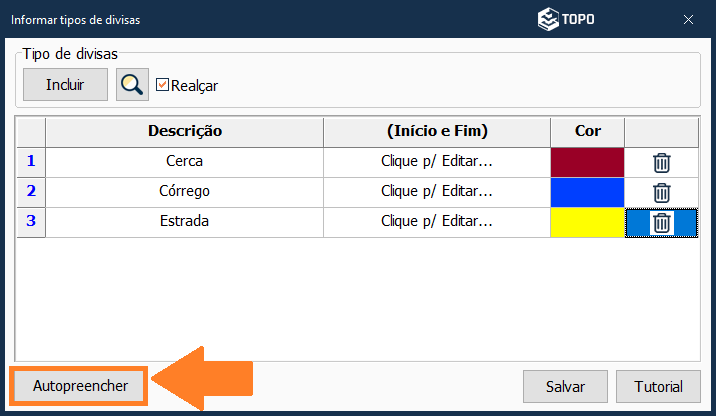
Task: Pick the dark red color swatch for Cerca
Action: (587, 163)
